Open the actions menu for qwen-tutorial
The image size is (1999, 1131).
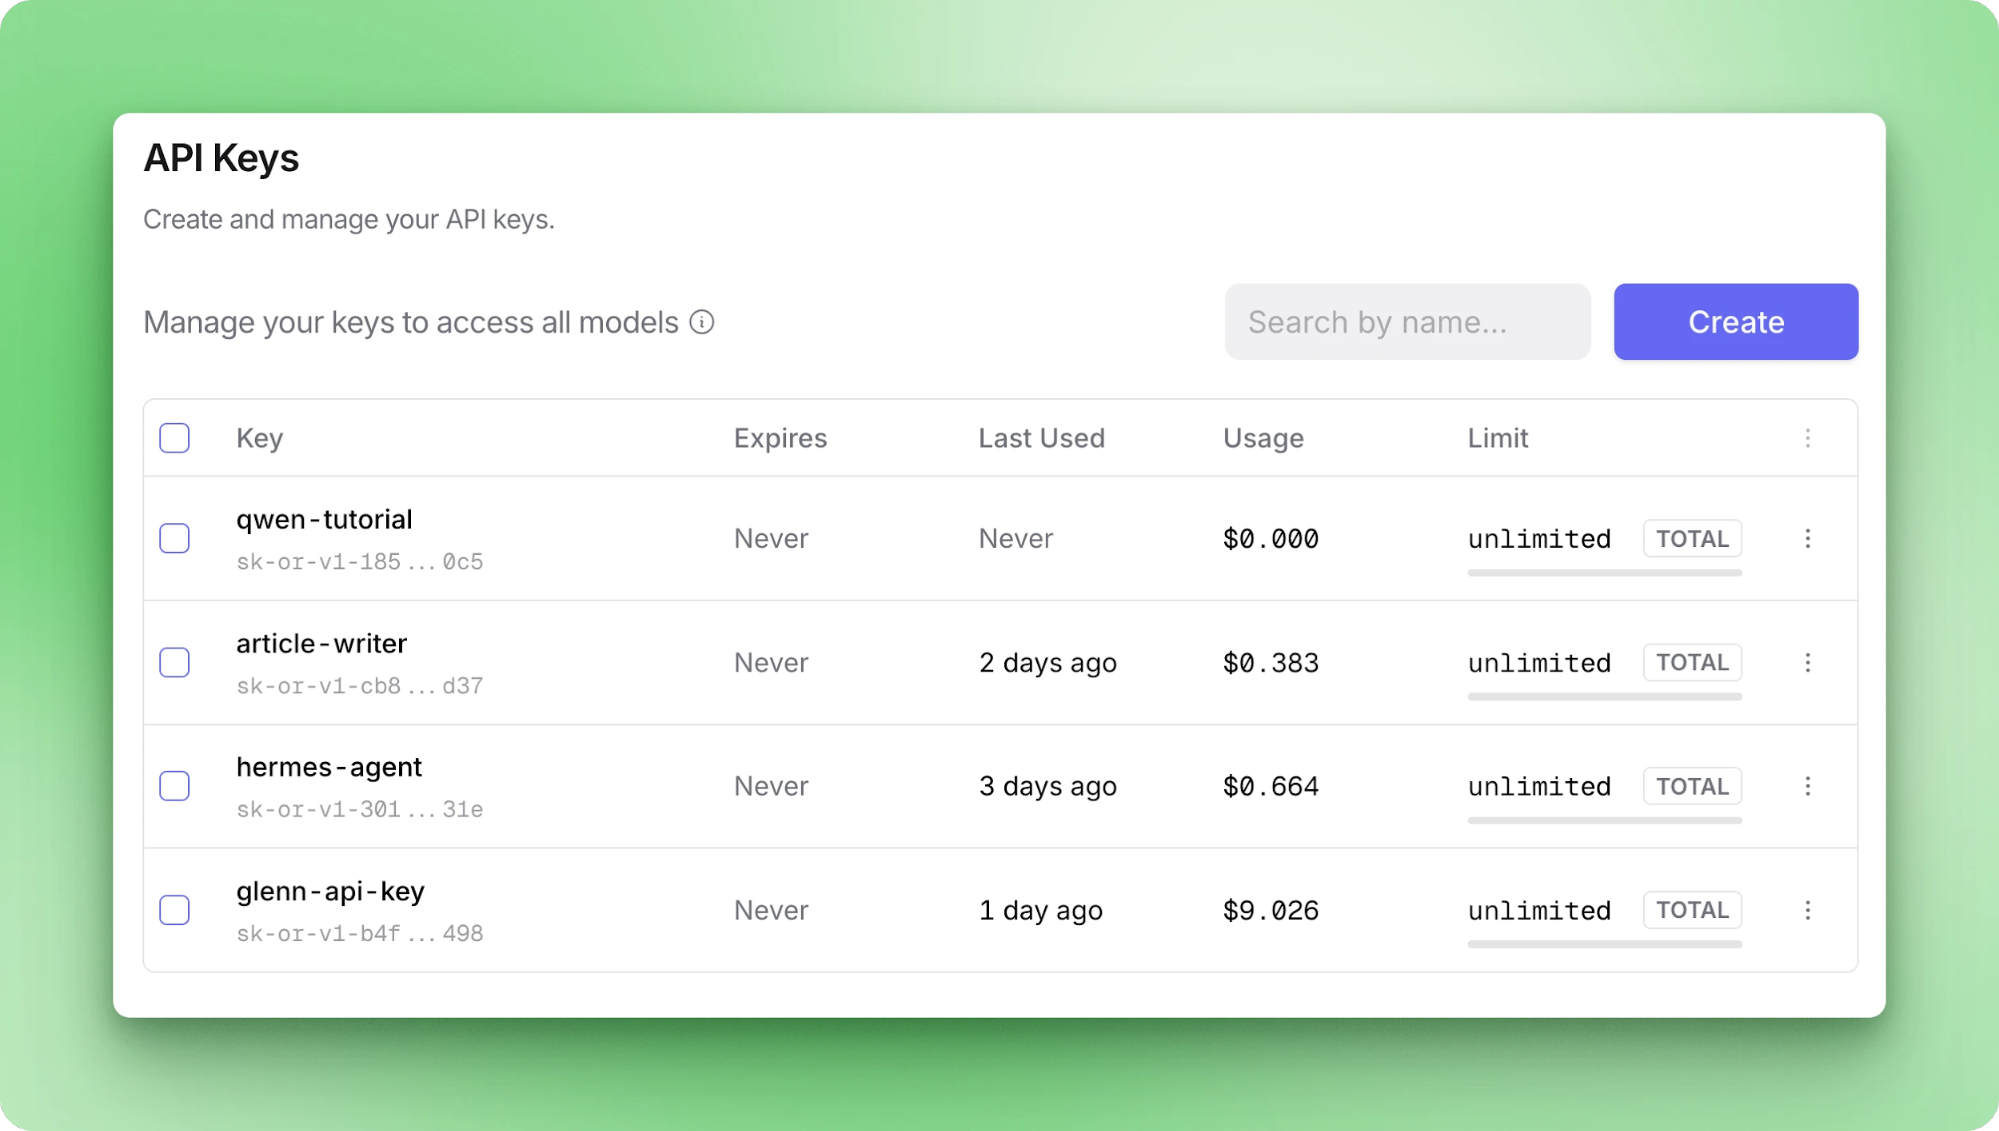[x=1807, y=539]
